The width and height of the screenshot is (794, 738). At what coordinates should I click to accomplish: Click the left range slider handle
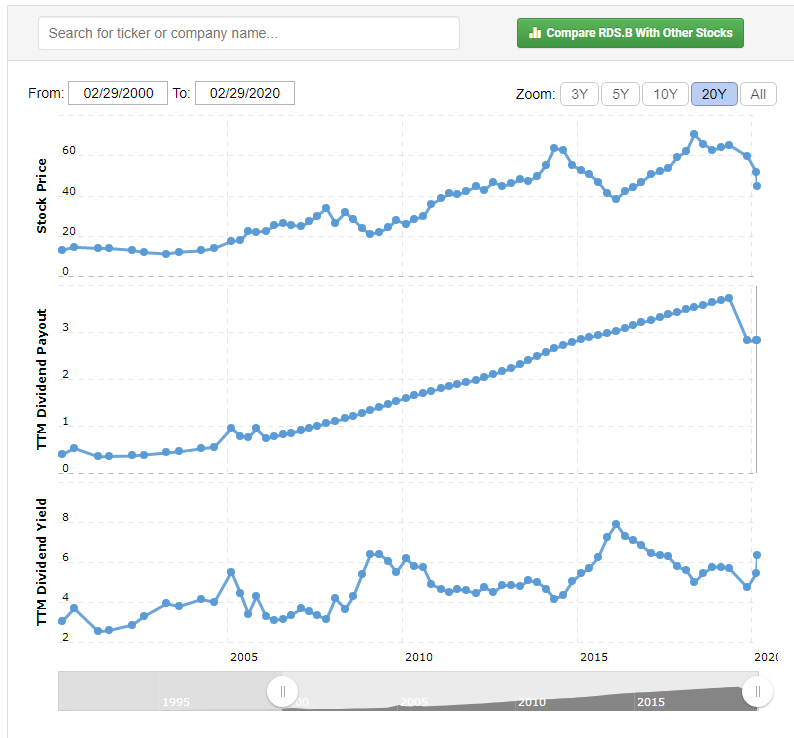click(283, 691)
